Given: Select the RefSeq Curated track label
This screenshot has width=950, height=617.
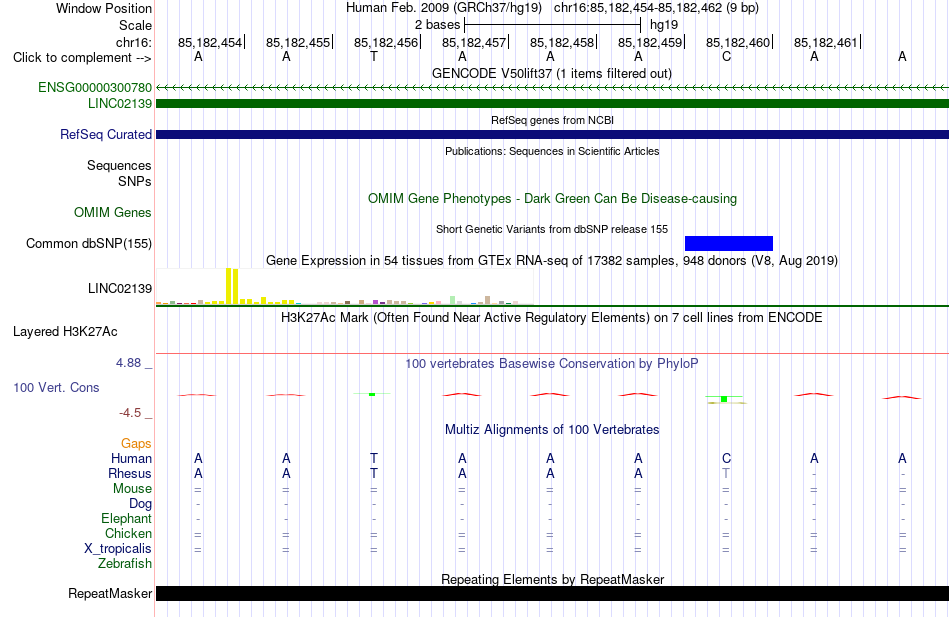Looking at the screenshot, I should (105, 135).
